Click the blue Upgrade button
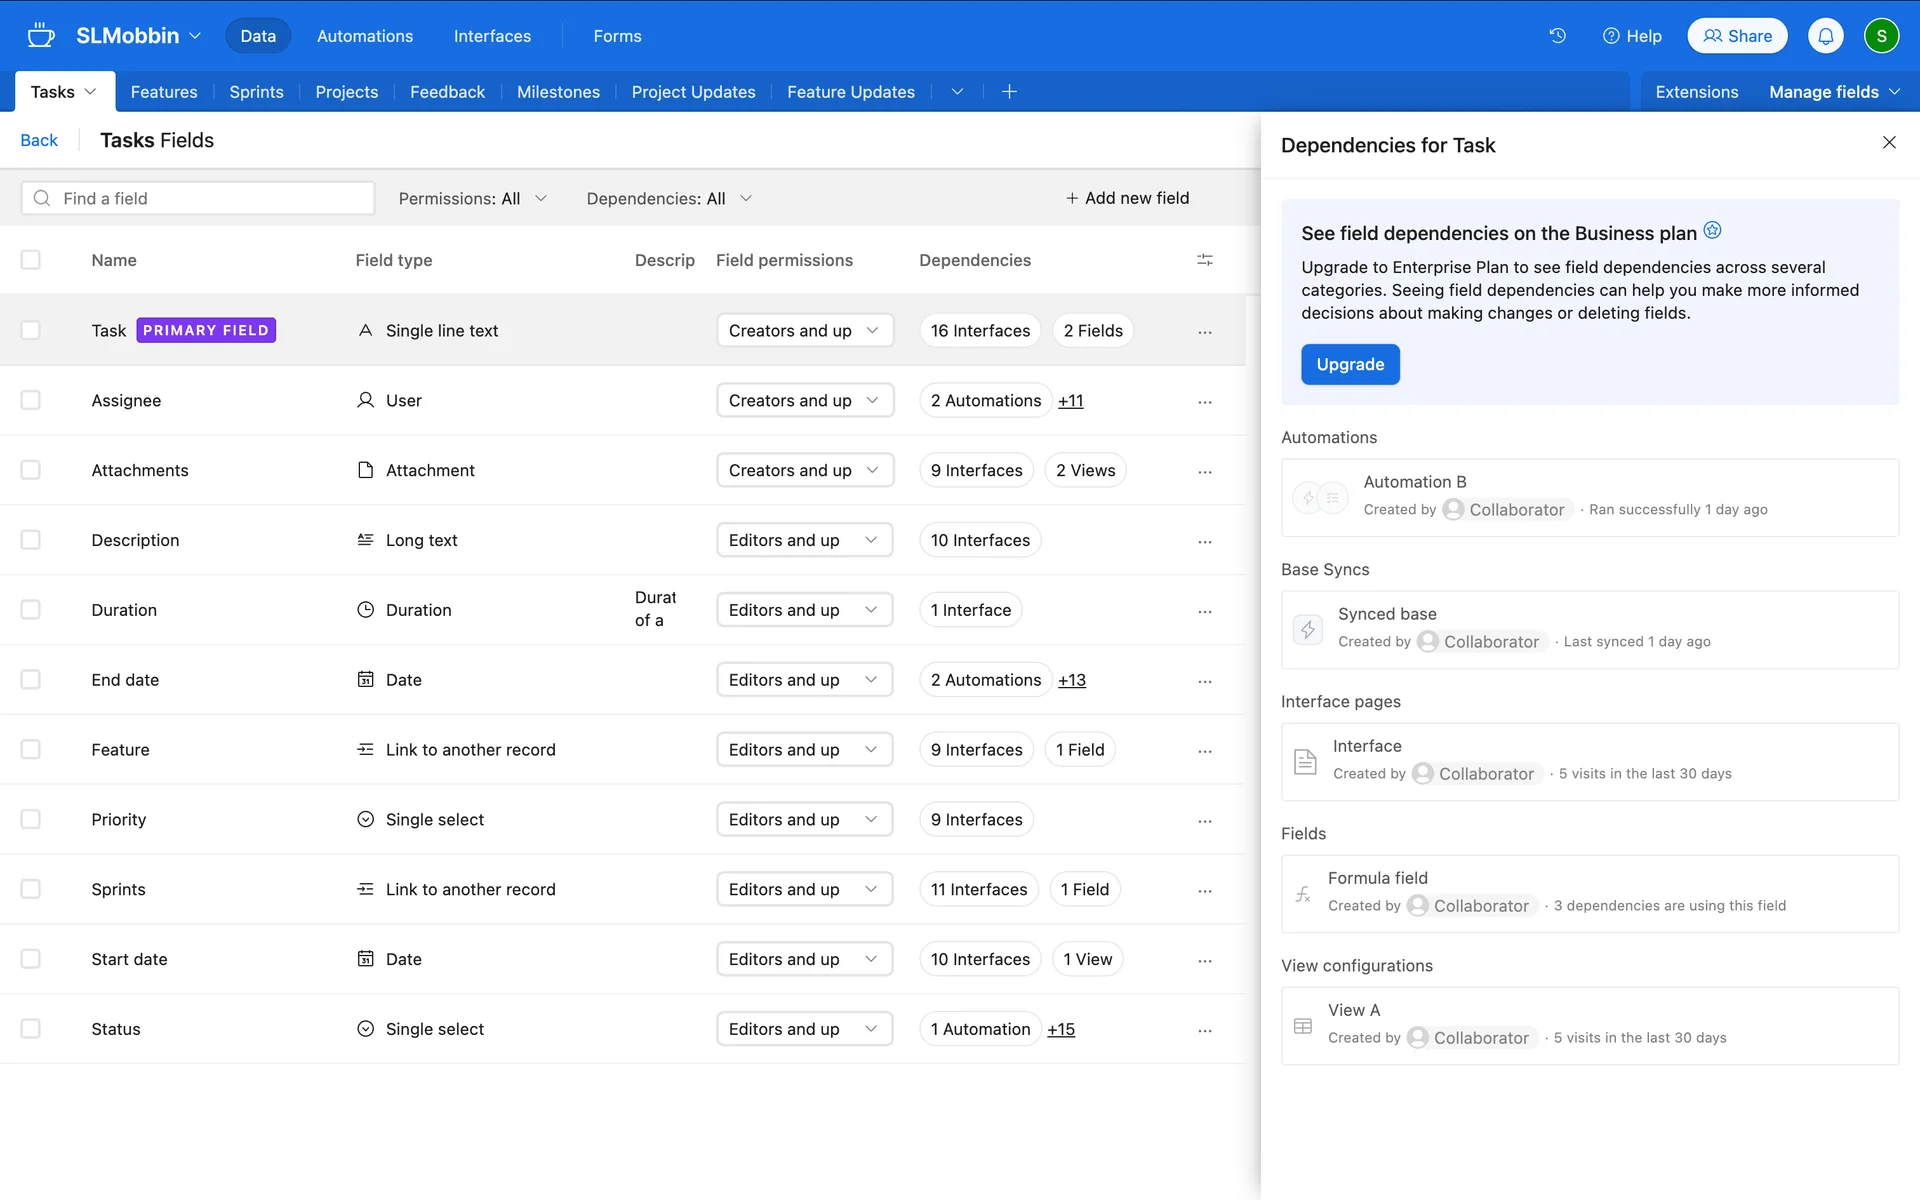This screenshot has width=1920, height=1200. pyautogui.click(x=1349, y=364)
